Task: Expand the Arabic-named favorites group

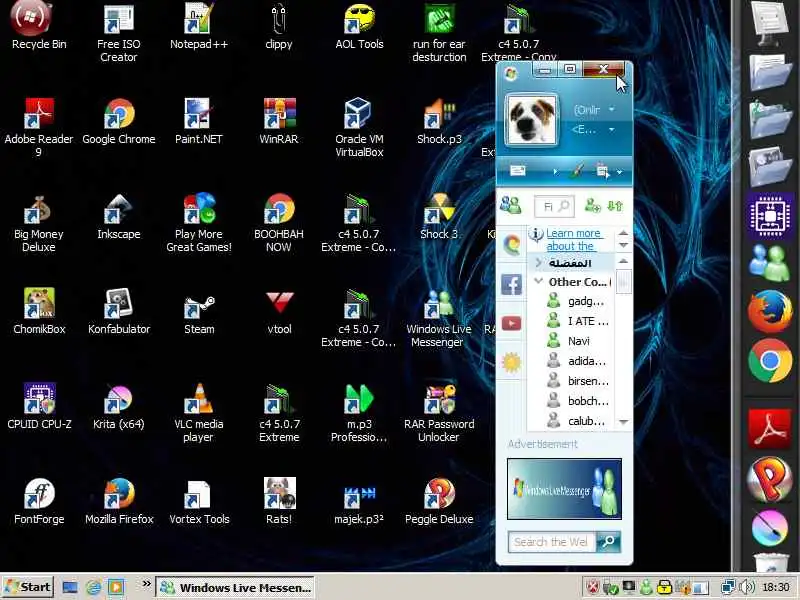Action: tap(538, 263)
